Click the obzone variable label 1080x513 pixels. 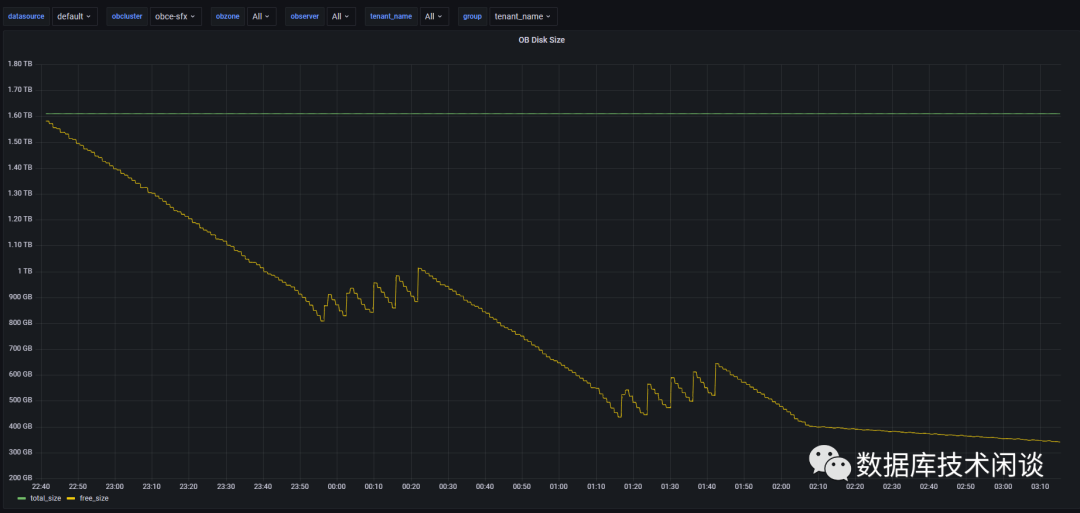point(228,16)
